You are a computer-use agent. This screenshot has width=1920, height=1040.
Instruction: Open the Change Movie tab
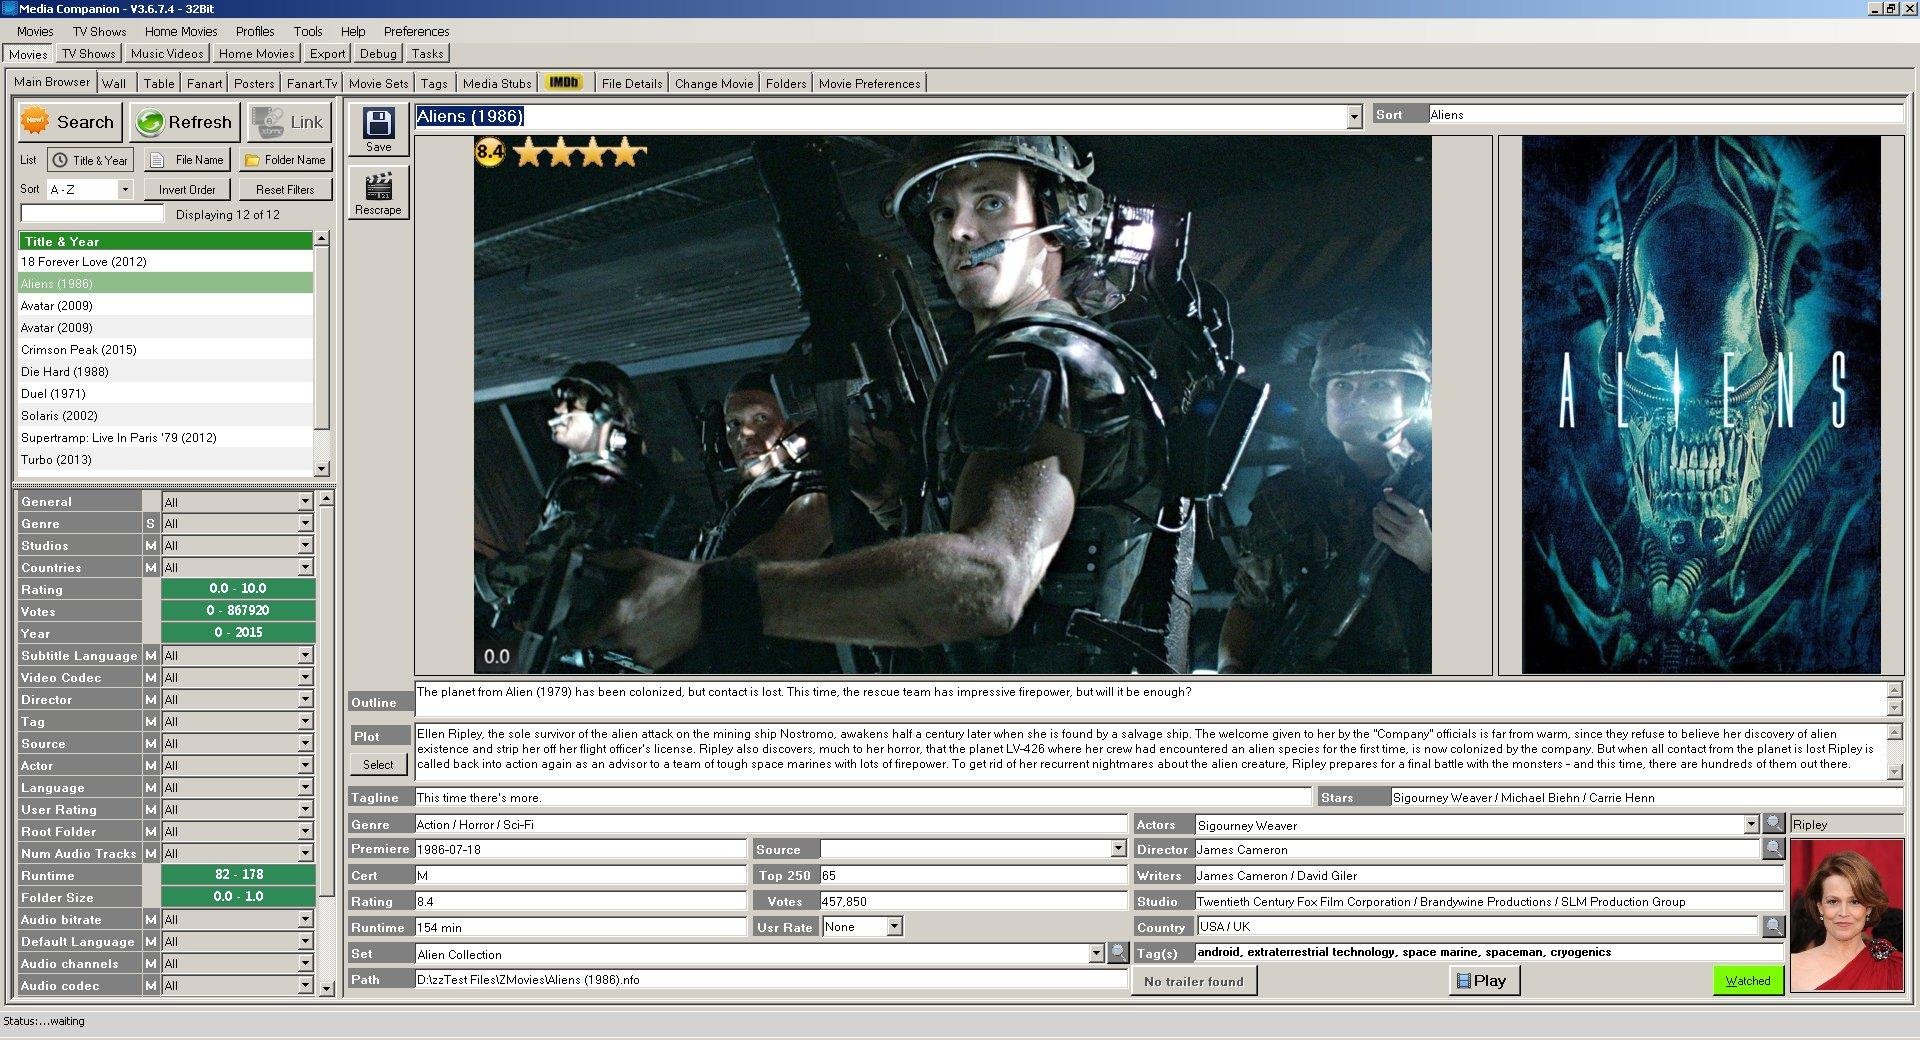point(714,83)
